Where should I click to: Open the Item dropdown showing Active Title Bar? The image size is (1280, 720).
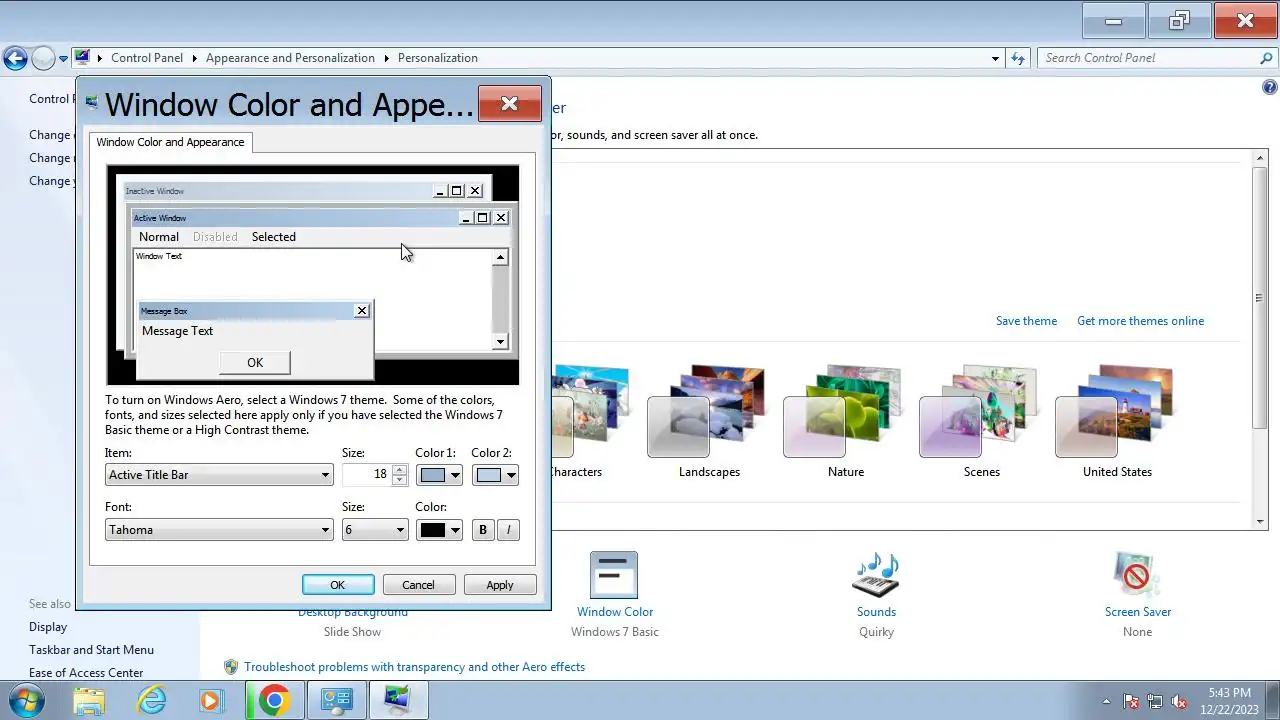pos(219,475)
